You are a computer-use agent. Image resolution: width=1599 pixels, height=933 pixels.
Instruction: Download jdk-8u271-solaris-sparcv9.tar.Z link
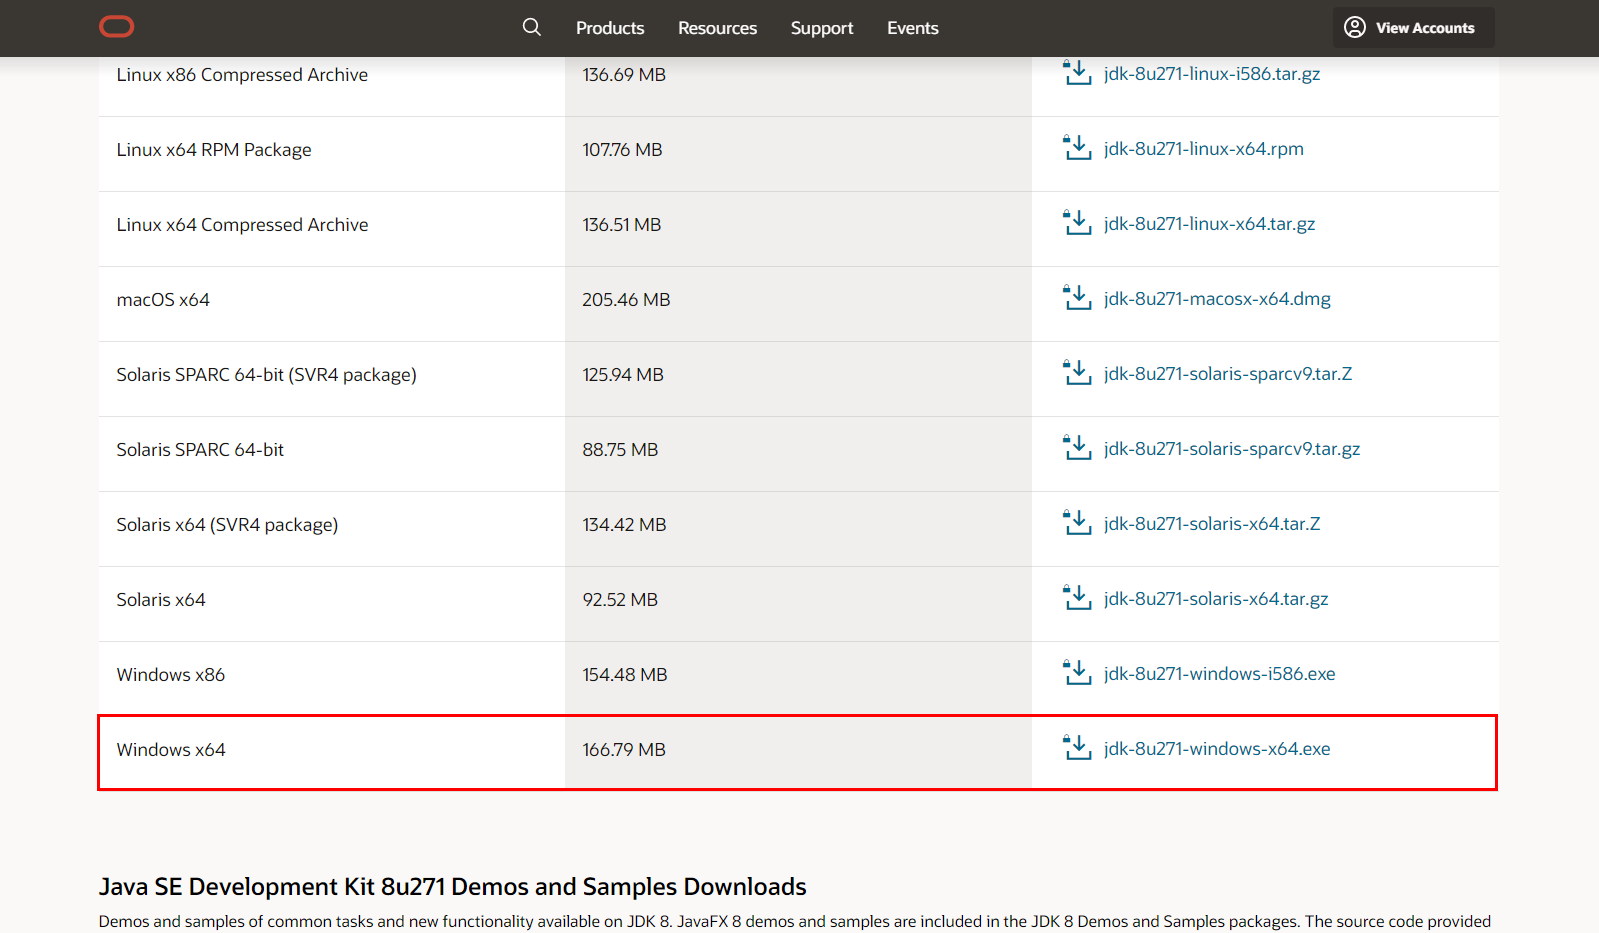(1228, 374)
